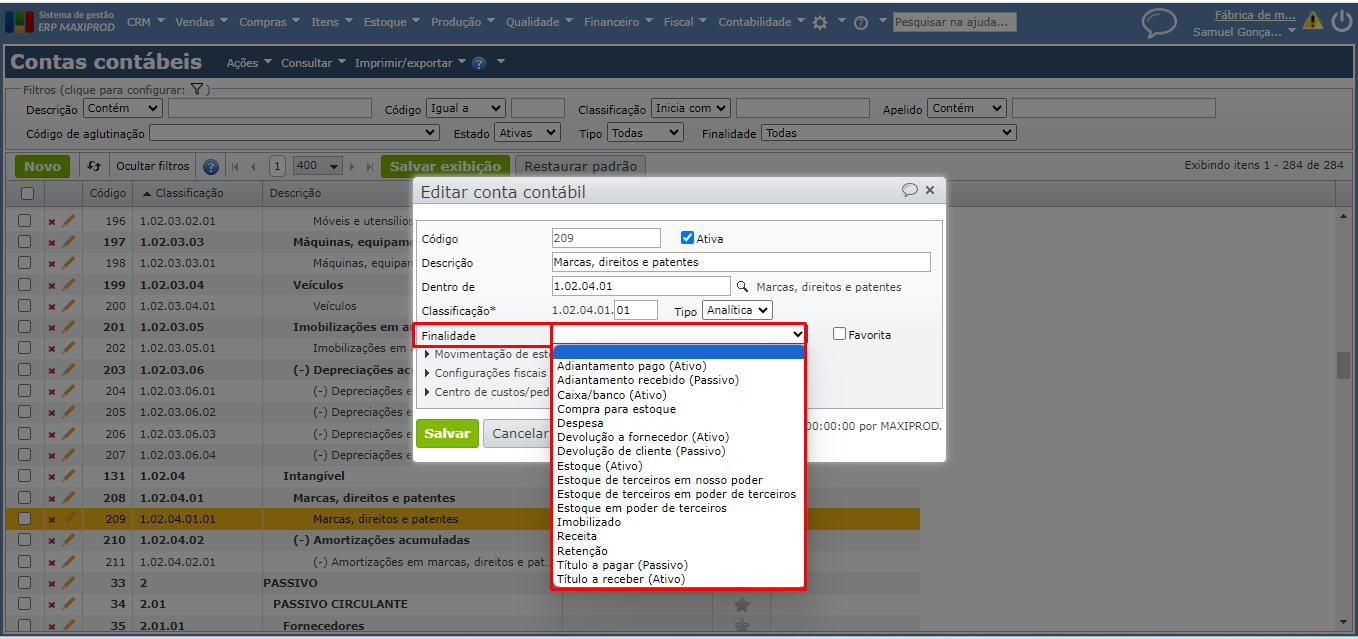This screenshot has height=639, width=1358.
Task: Click Ocultar filtros button
Action: point(152,167)
